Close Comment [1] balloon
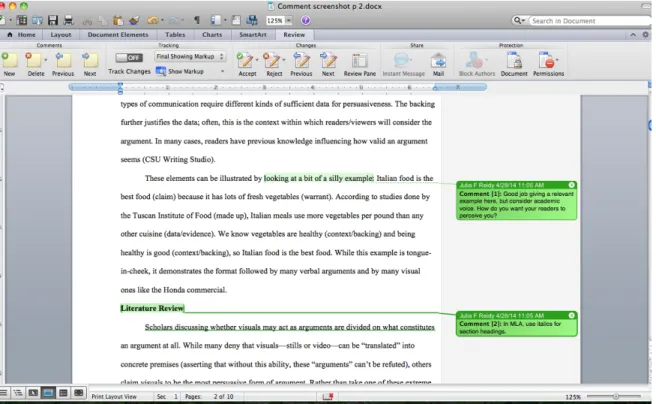656x404 pixels. [x=571, y=185]
